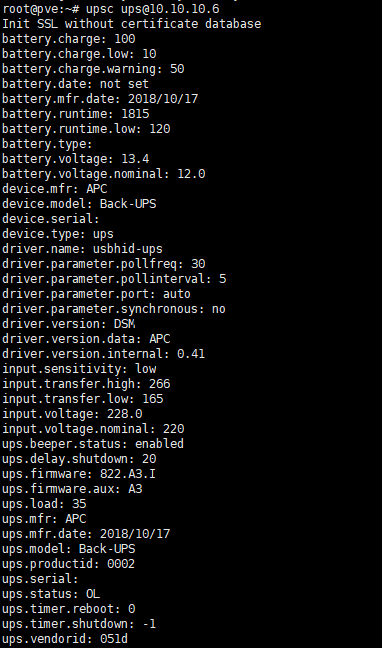
Task: Click the driver.version: DSM line
Action: [x=69, y=324]
